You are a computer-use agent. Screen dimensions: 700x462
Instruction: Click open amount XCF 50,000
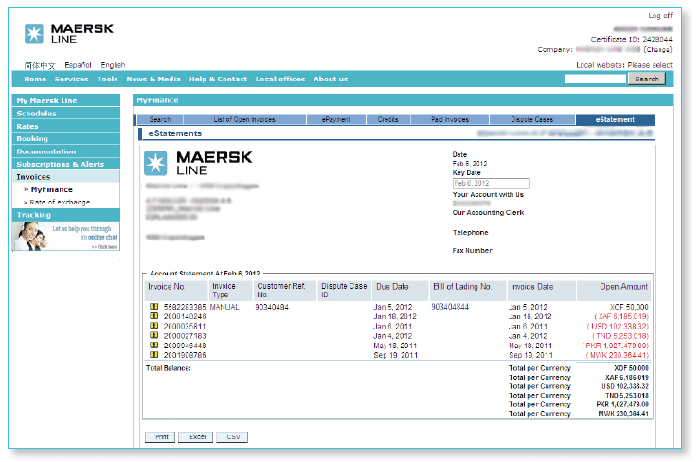[x=629, y=307]
